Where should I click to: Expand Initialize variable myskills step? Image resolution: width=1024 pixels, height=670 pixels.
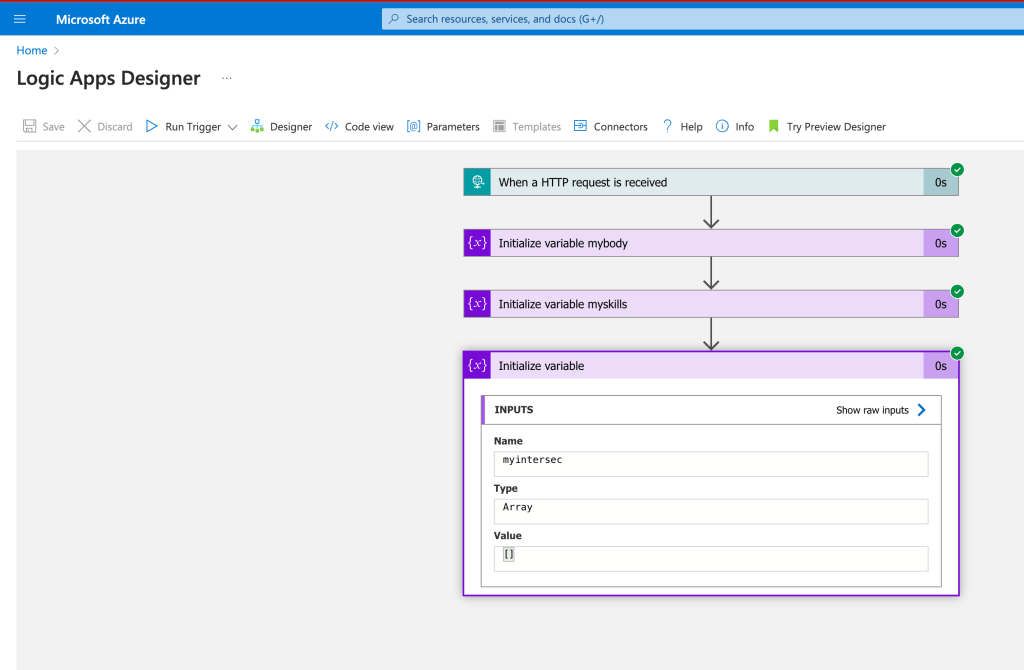[711, 304]
